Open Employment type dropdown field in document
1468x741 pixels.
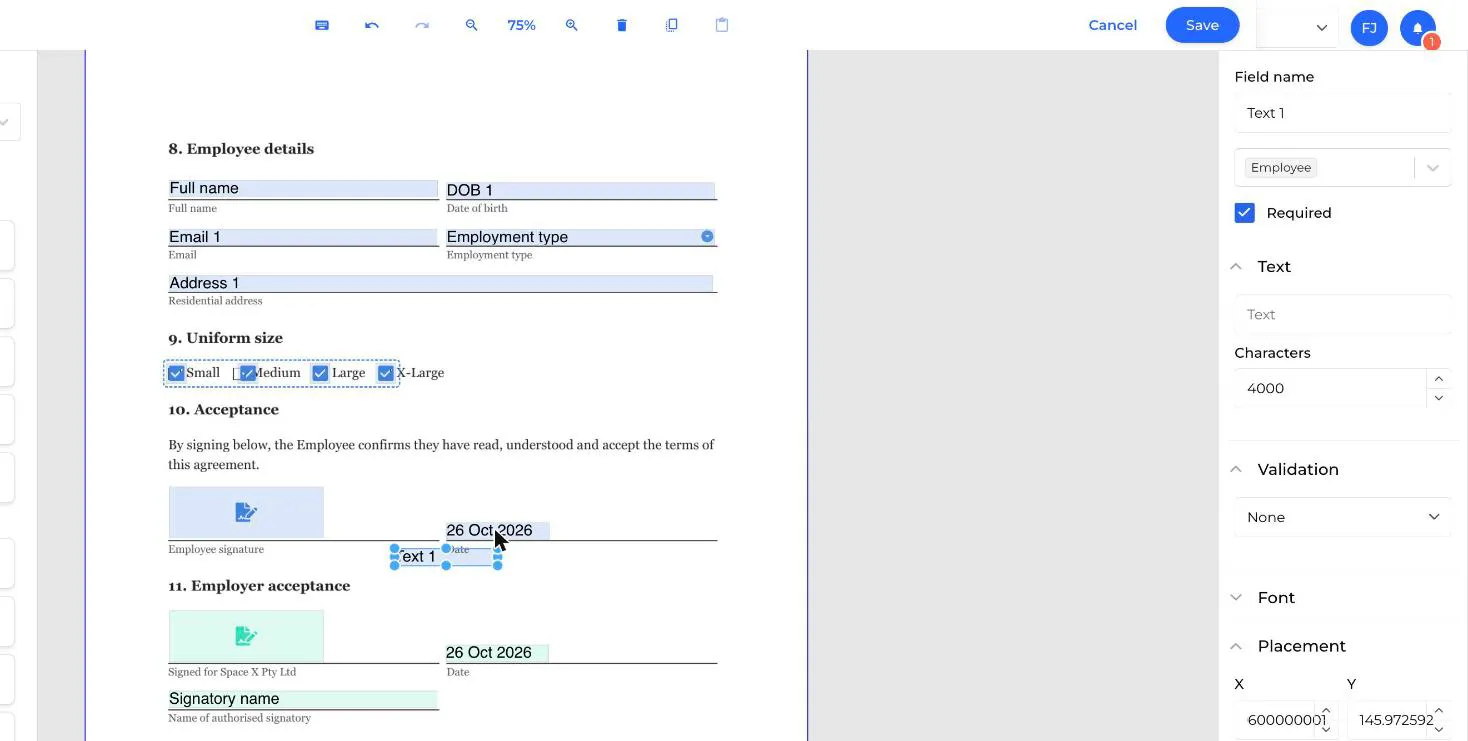tap(581, 237)
